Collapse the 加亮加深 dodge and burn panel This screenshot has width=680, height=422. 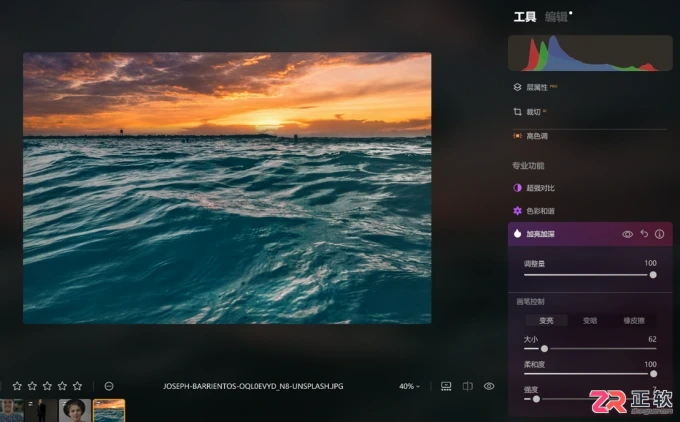(540, 234)
